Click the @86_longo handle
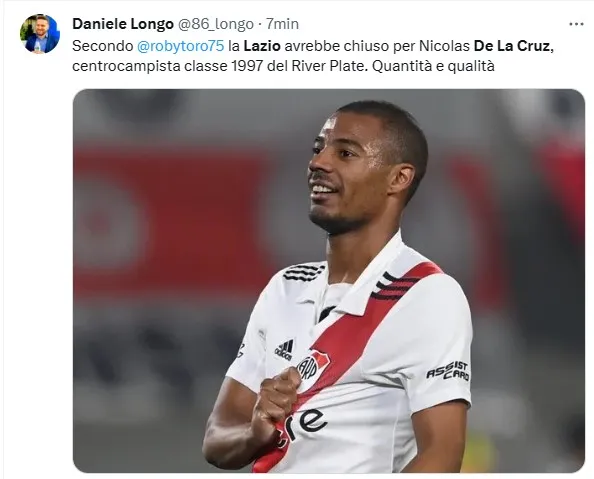The width and height of the screenshot is (594, 479). 216,24
